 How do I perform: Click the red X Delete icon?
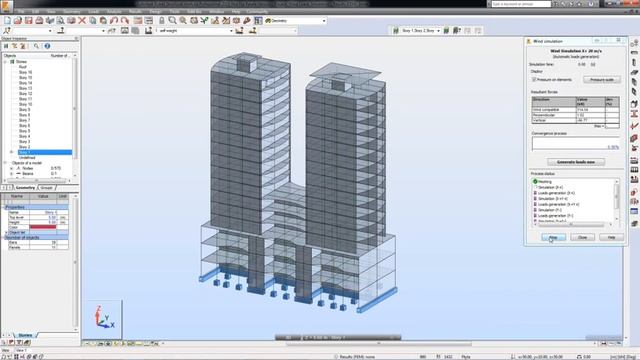[82, 20]
